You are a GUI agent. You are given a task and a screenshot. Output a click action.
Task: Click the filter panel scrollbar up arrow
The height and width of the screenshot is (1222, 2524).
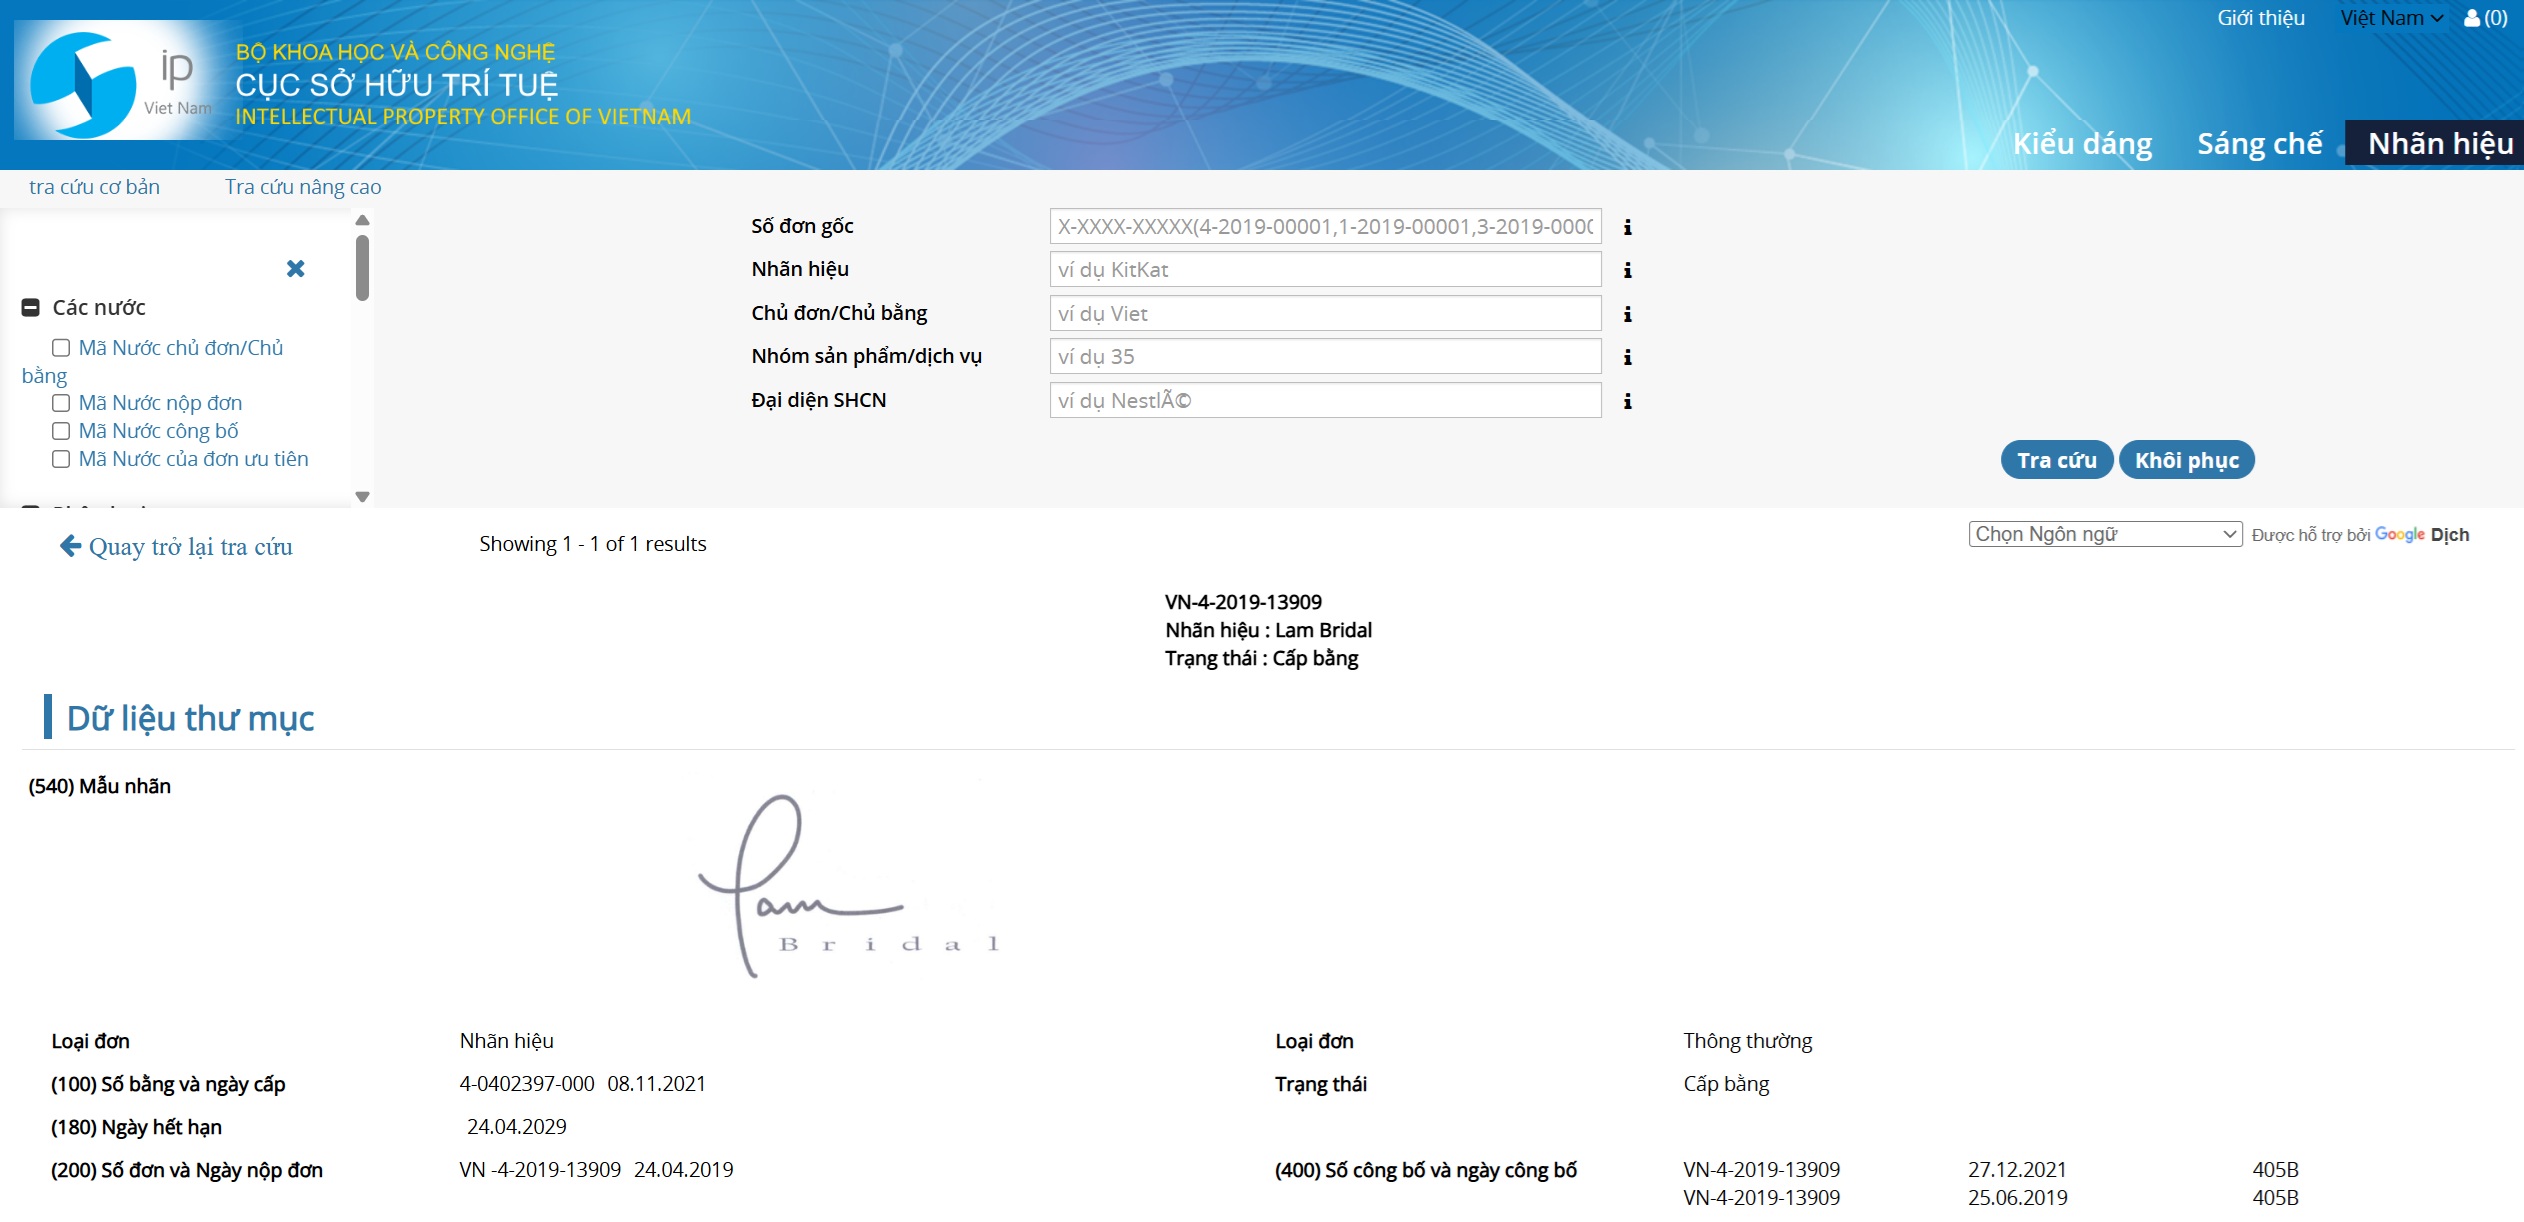[x=362, y=220]
